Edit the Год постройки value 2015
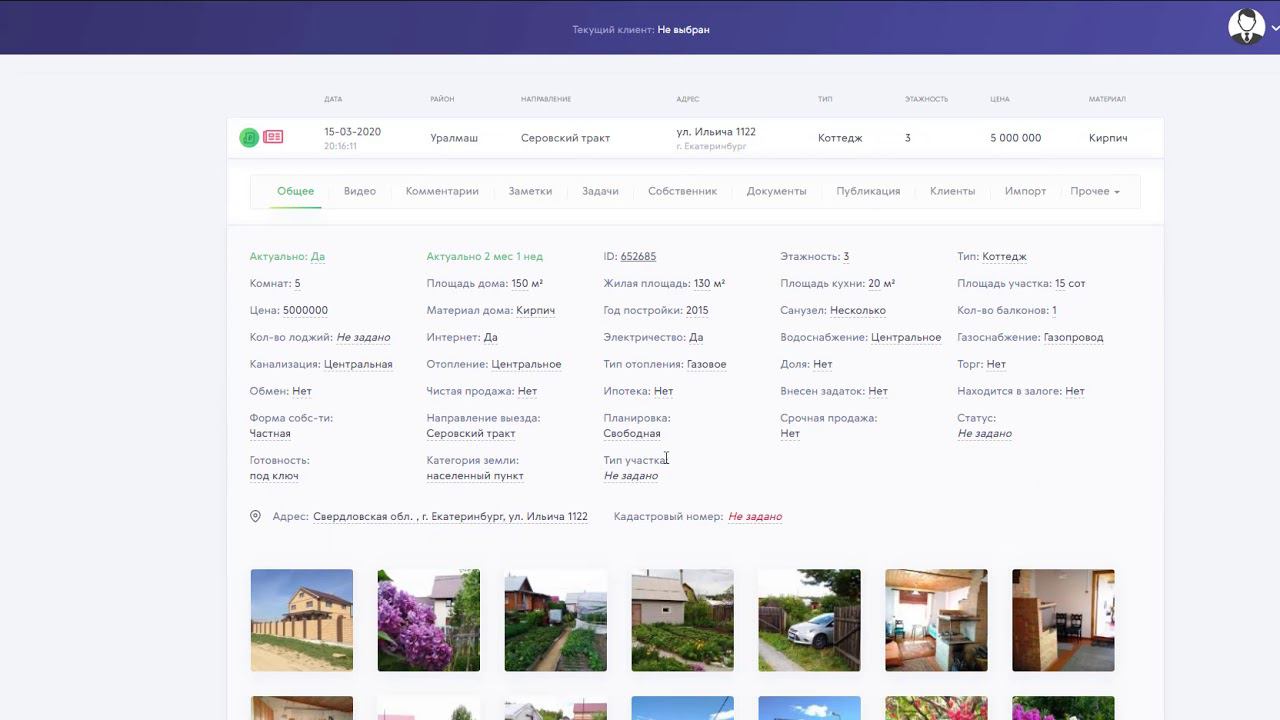The image size is (1280, 720). pos(697,311)
